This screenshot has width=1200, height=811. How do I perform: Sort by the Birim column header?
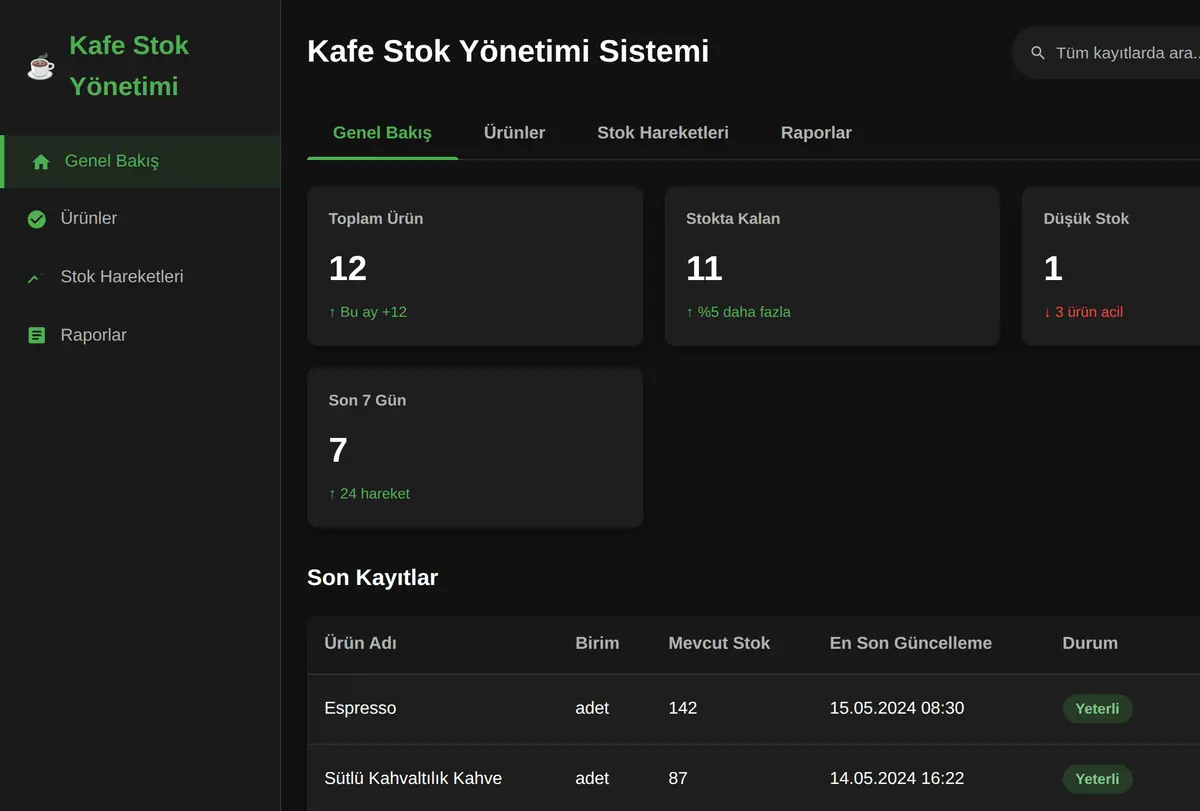pyautogui.click(x=597, y=643)
